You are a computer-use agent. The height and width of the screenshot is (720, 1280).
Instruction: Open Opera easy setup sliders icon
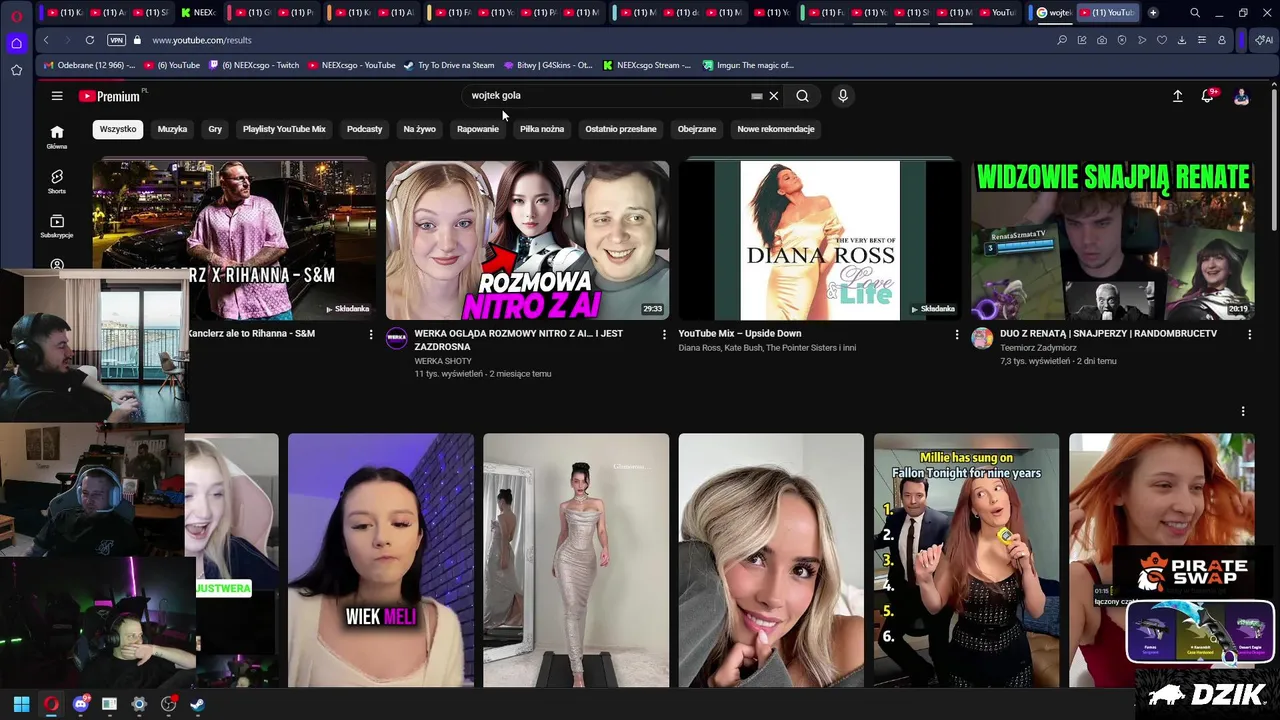point(1202,40)
